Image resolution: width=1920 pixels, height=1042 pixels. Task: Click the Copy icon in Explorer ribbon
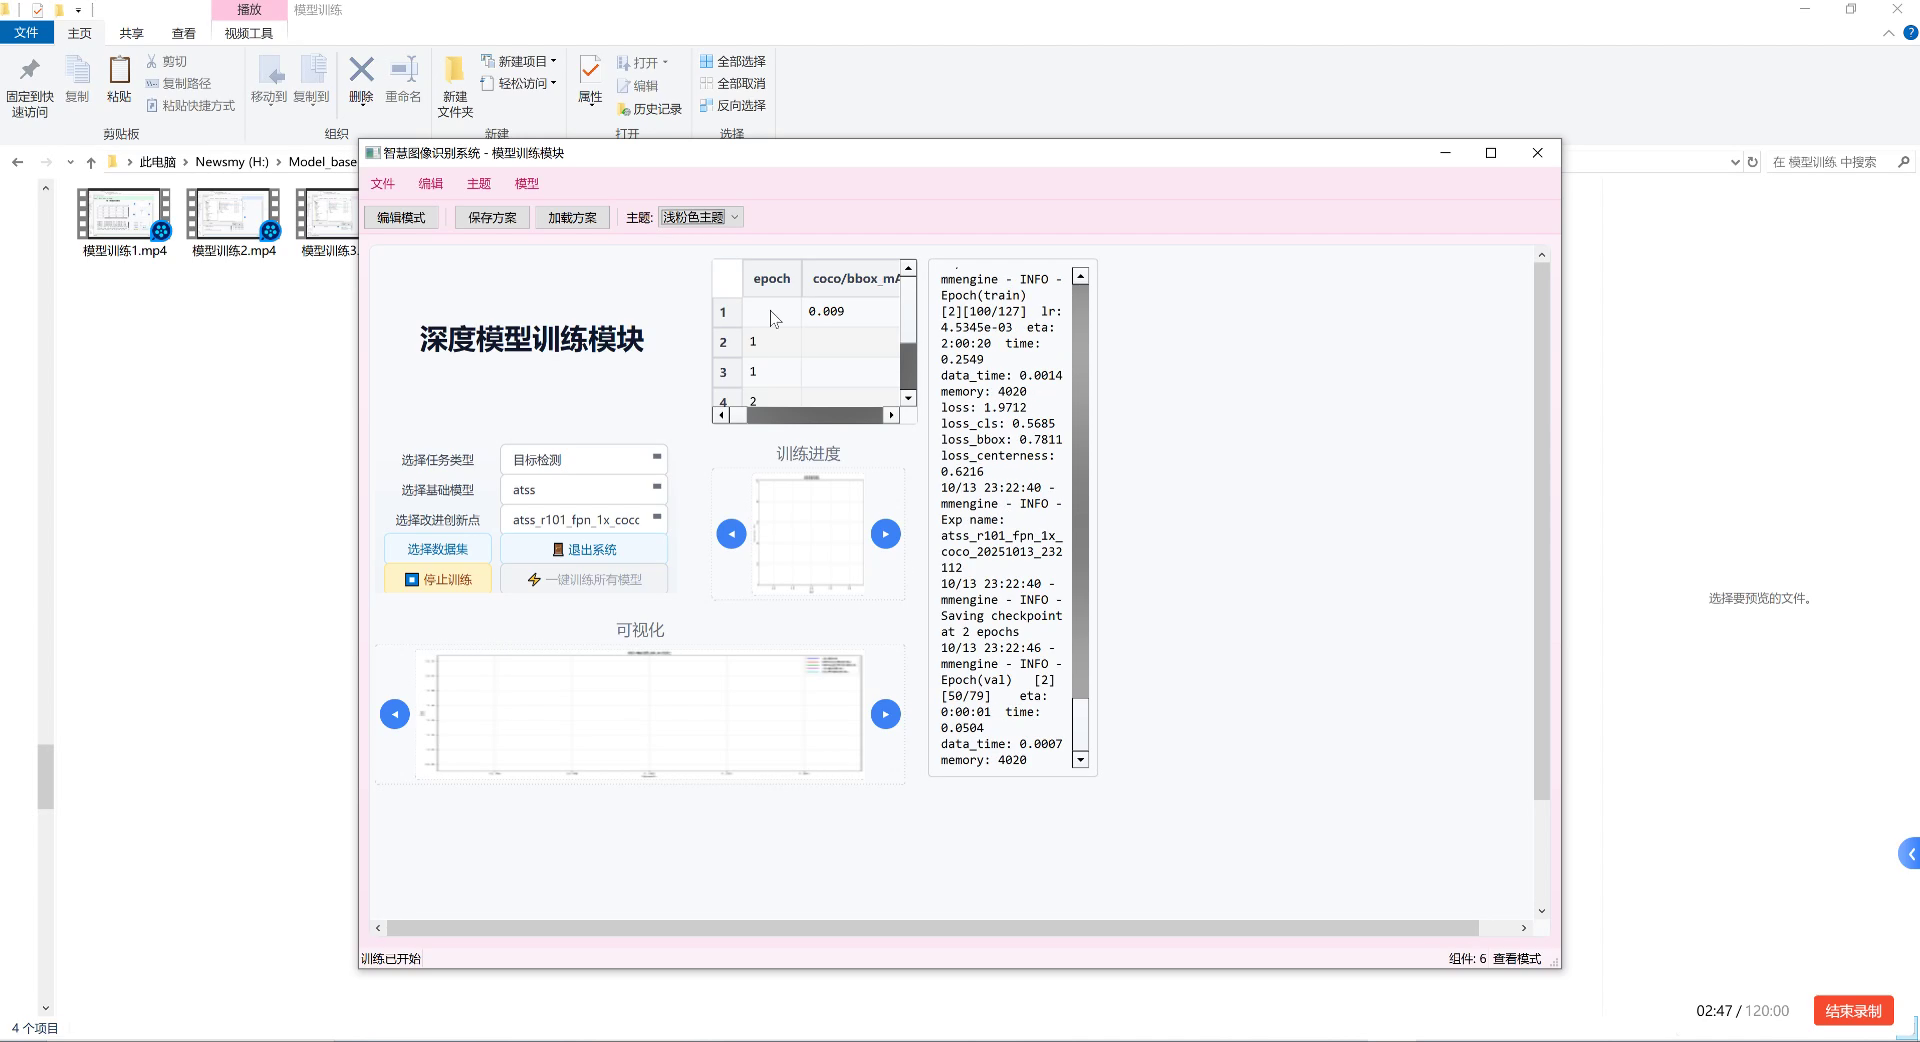click(77, 70)
